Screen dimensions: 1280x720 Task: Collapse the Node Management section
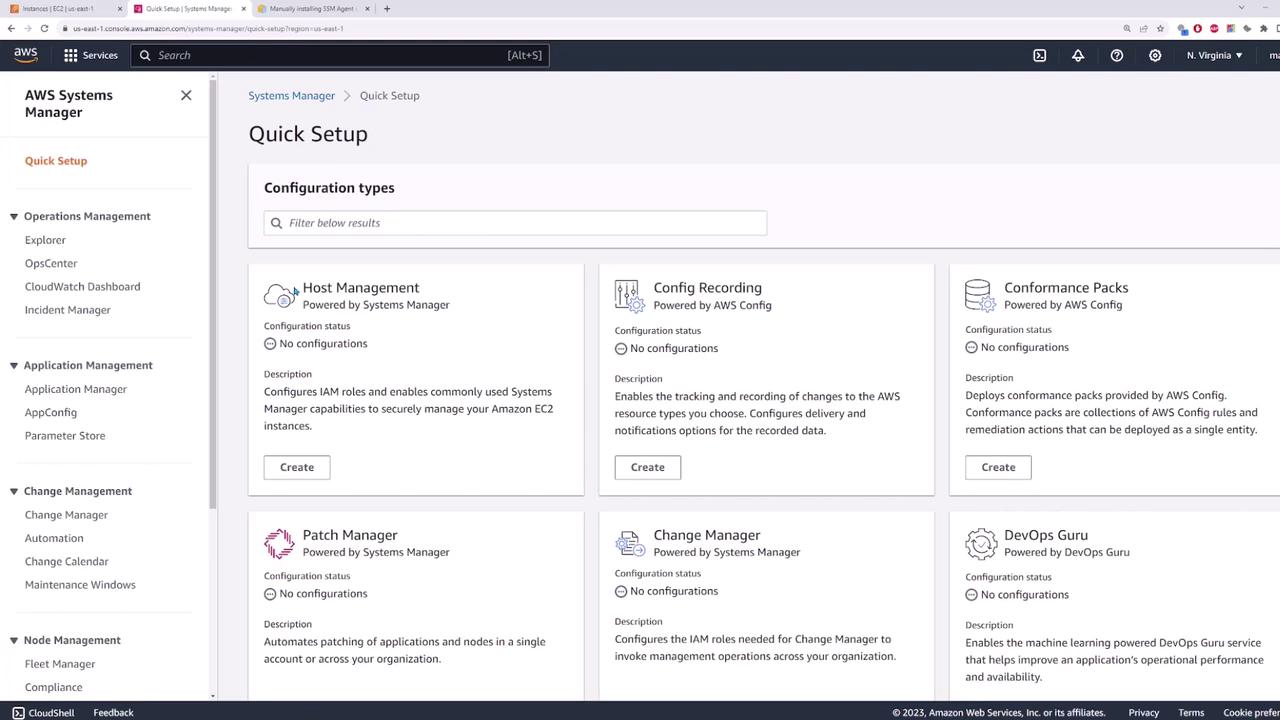(x=14, y=640)
